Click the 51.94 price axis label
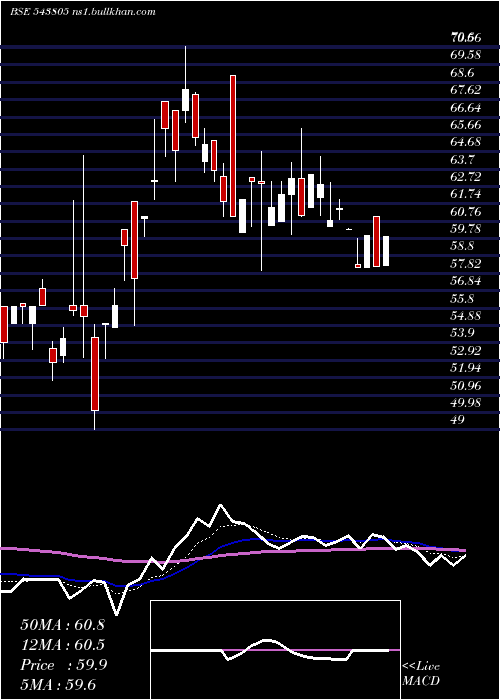 [x=466, y=368]
